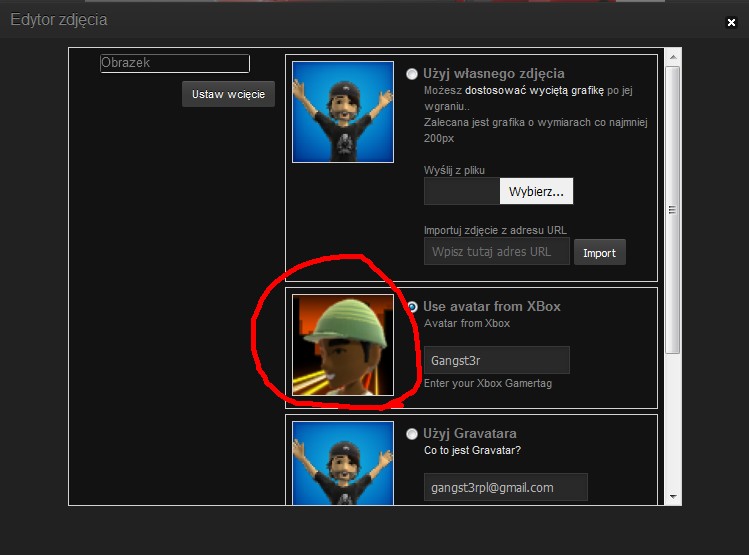
Task: Close the Edytor zdjęcia dialog
Action: pos(731,21)
